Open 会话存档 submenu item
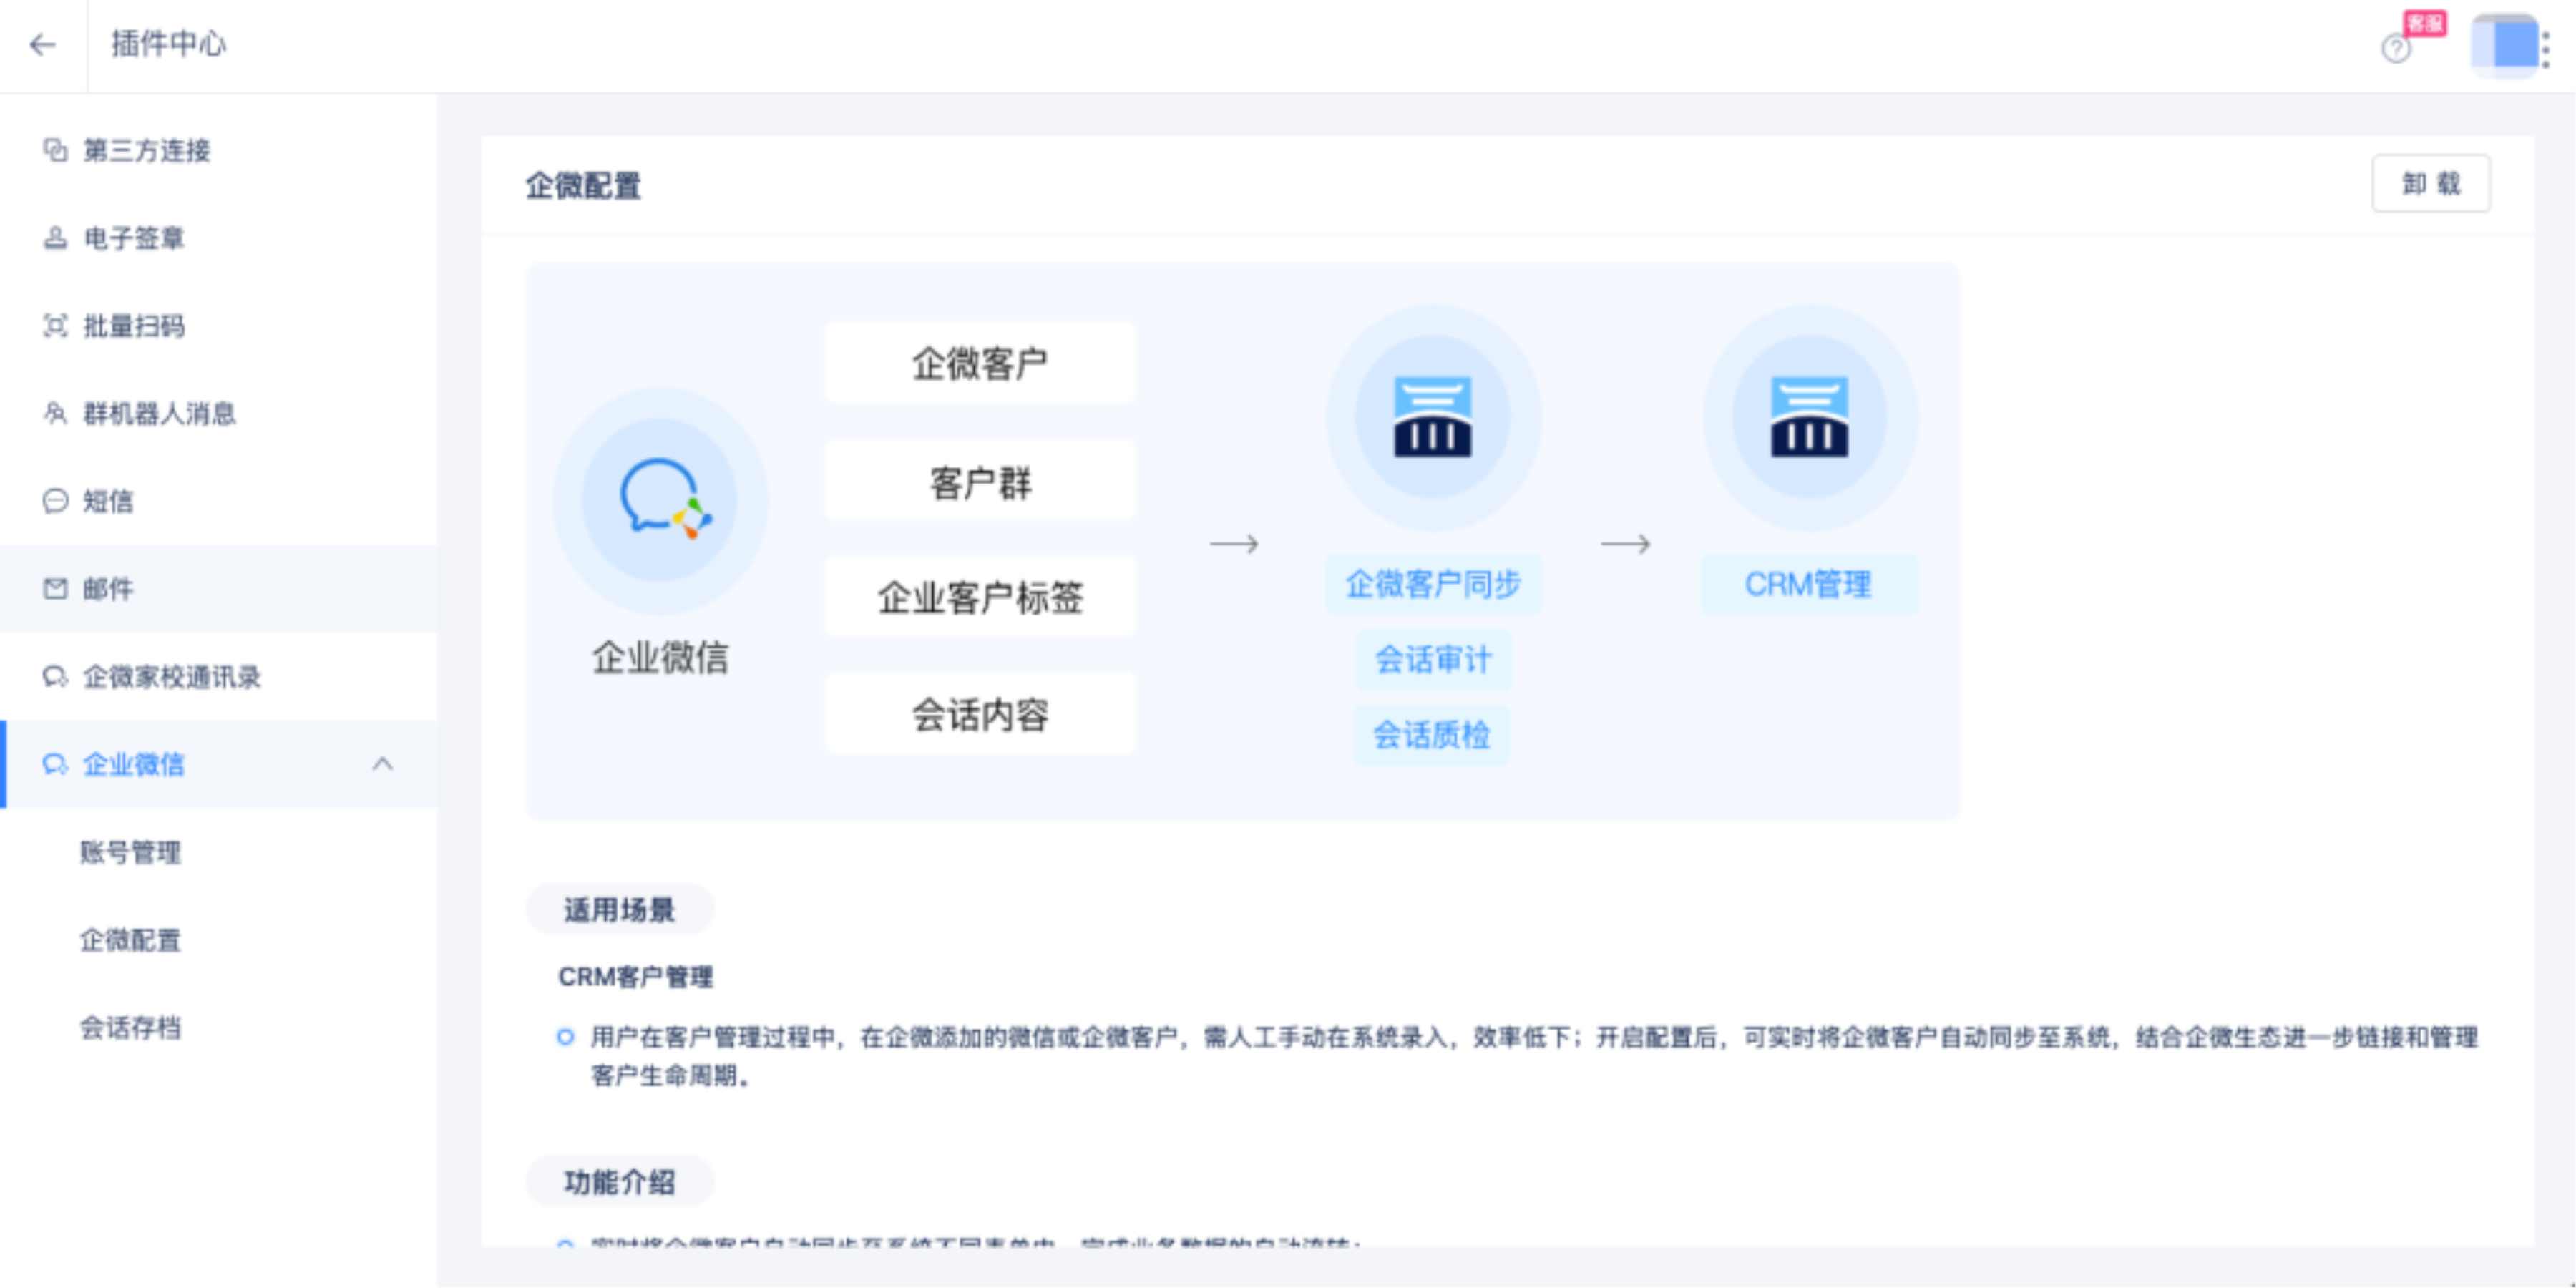Viewport: 2576px width, 1288px height. pyautogui.click(x=130, y=1028)
